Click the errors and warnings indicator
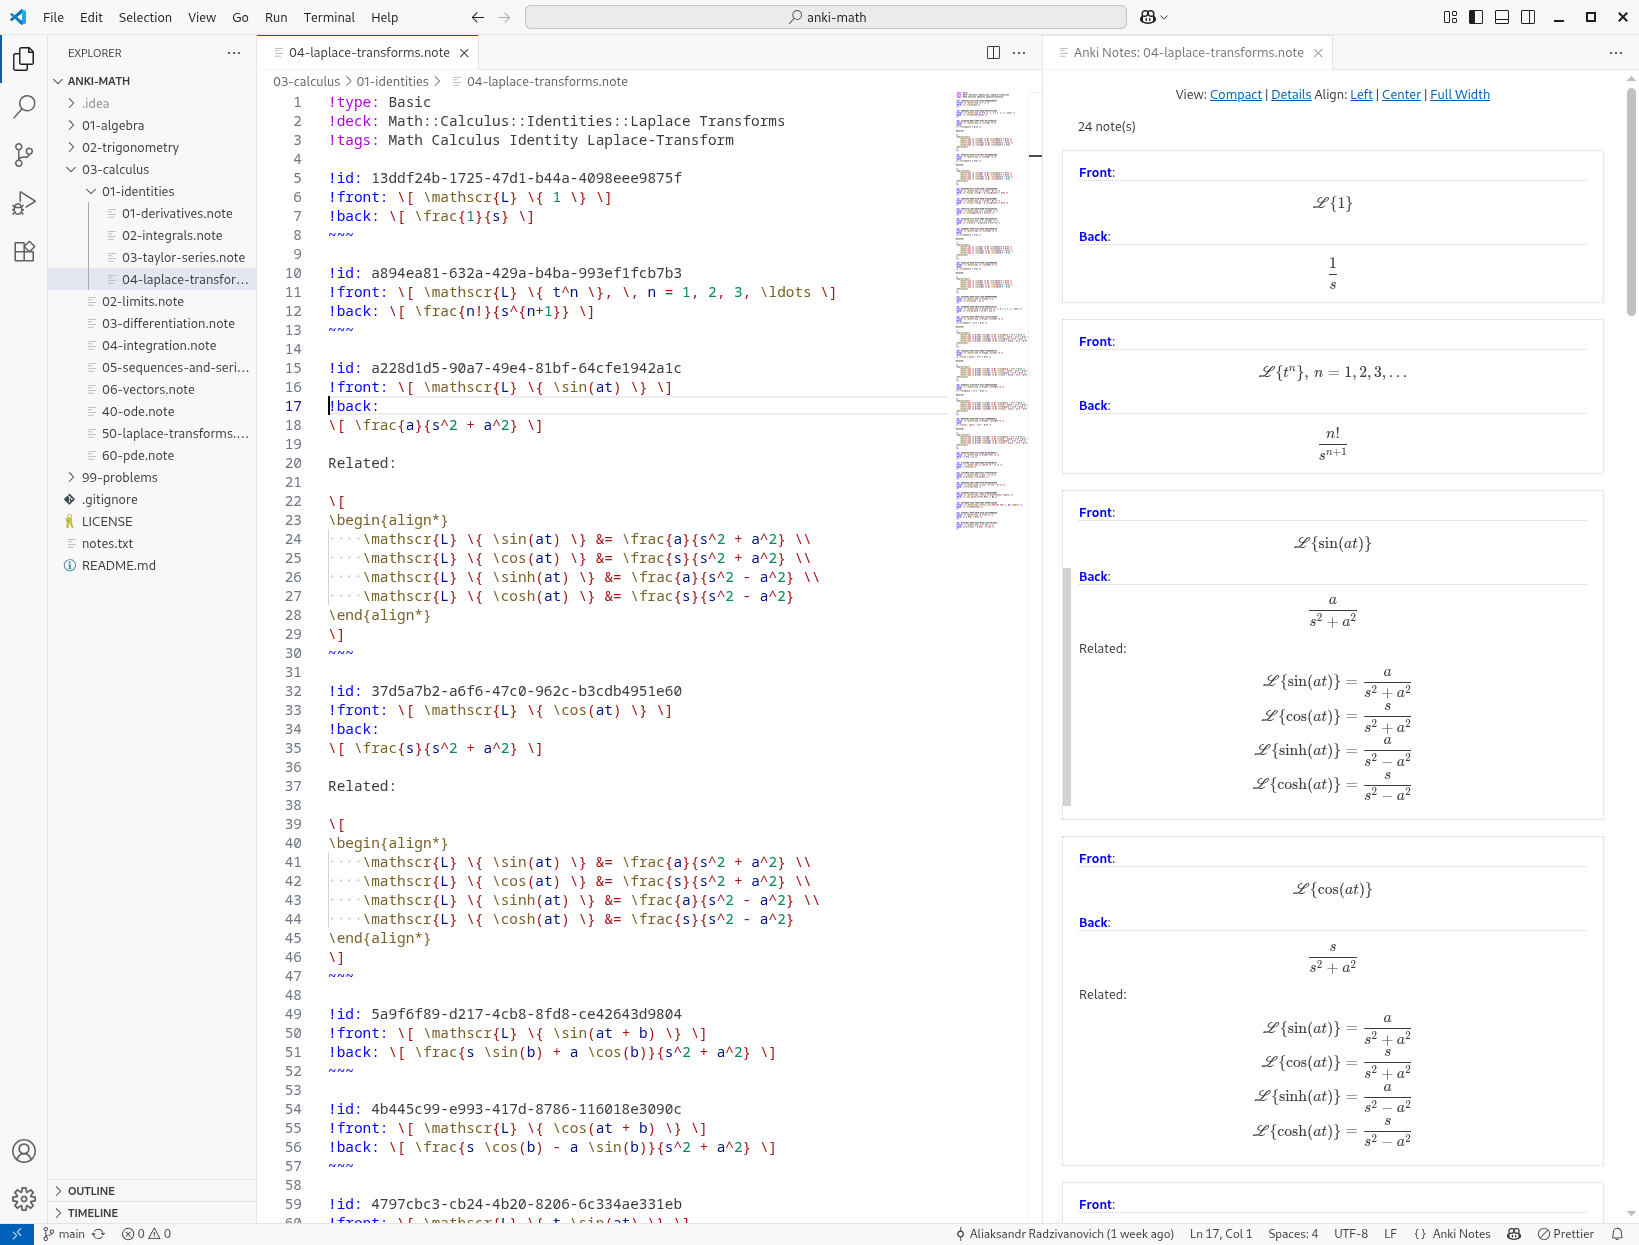 145,1233
